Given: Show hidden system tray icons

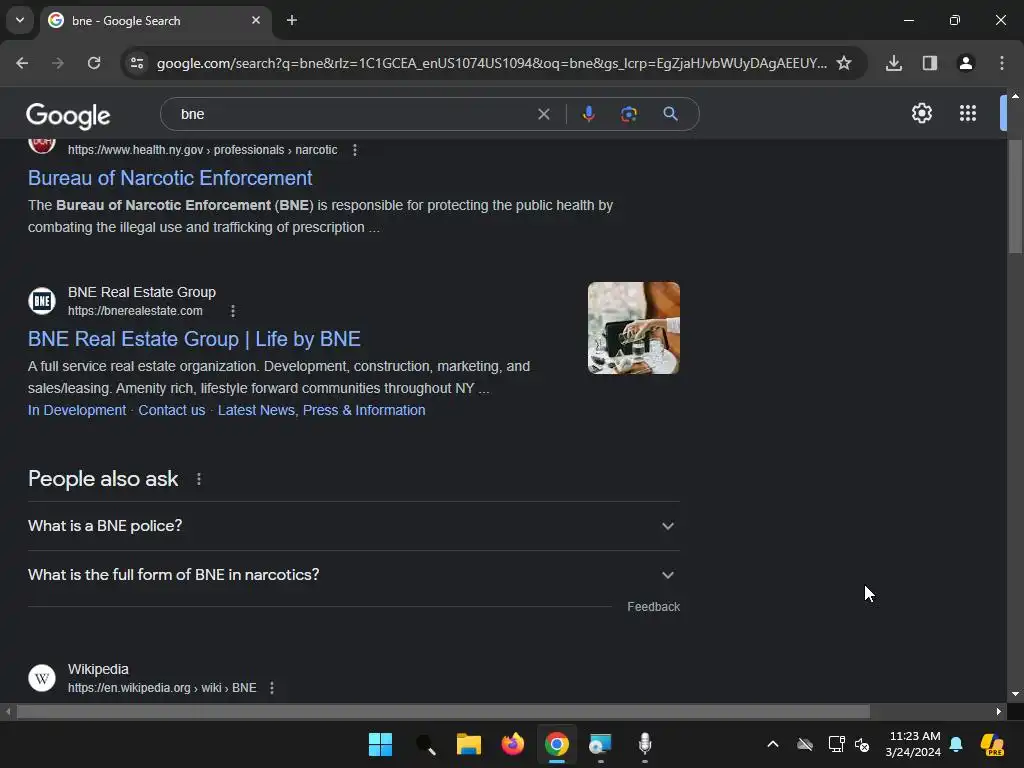Looking at the screenshot, I should (773, 744).
